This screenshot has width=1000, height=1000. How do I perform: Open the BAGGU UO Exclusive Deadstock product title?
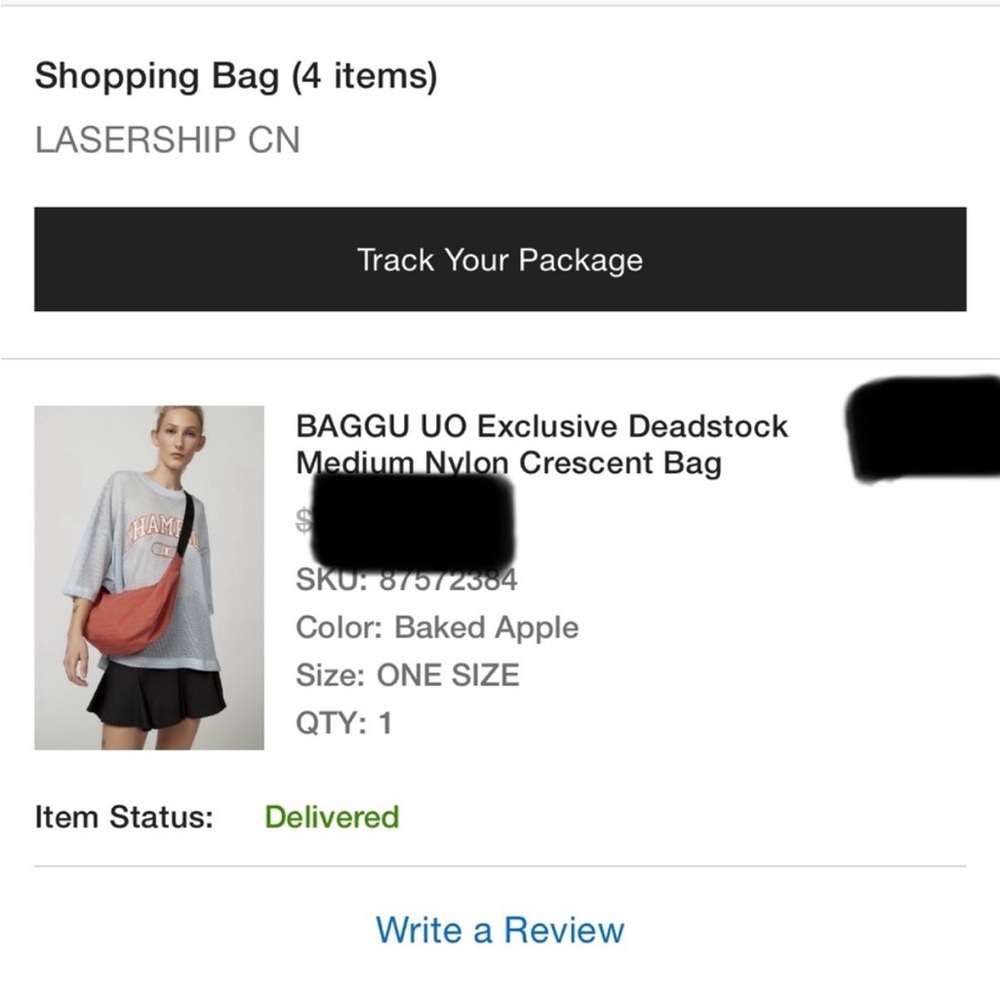coord(541,427)
